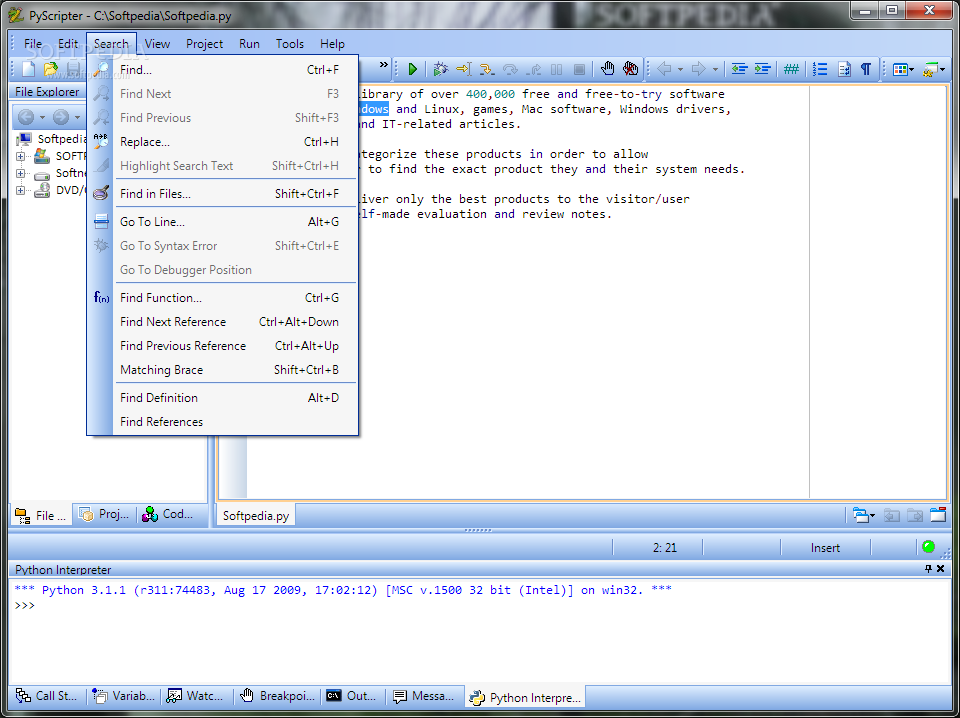
Task: Open File Explorer Back button dropdown arrow
Action: point(42,117)
